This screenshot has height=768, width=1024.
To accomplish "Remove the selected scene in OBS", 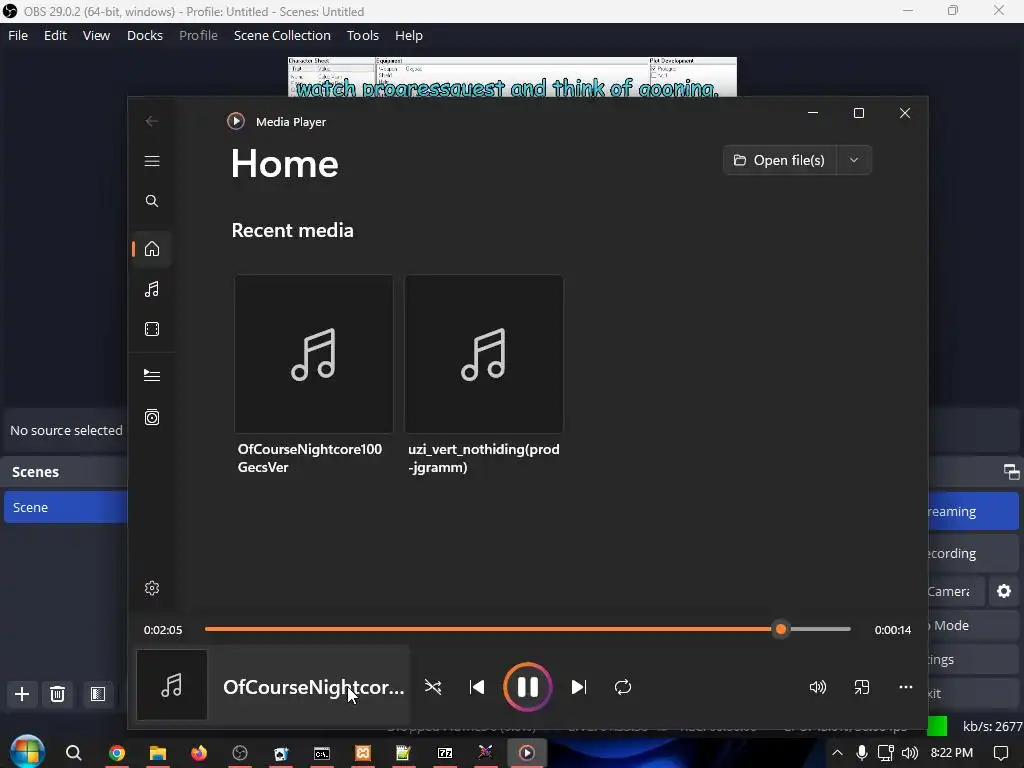I will (x=57, y=694).
